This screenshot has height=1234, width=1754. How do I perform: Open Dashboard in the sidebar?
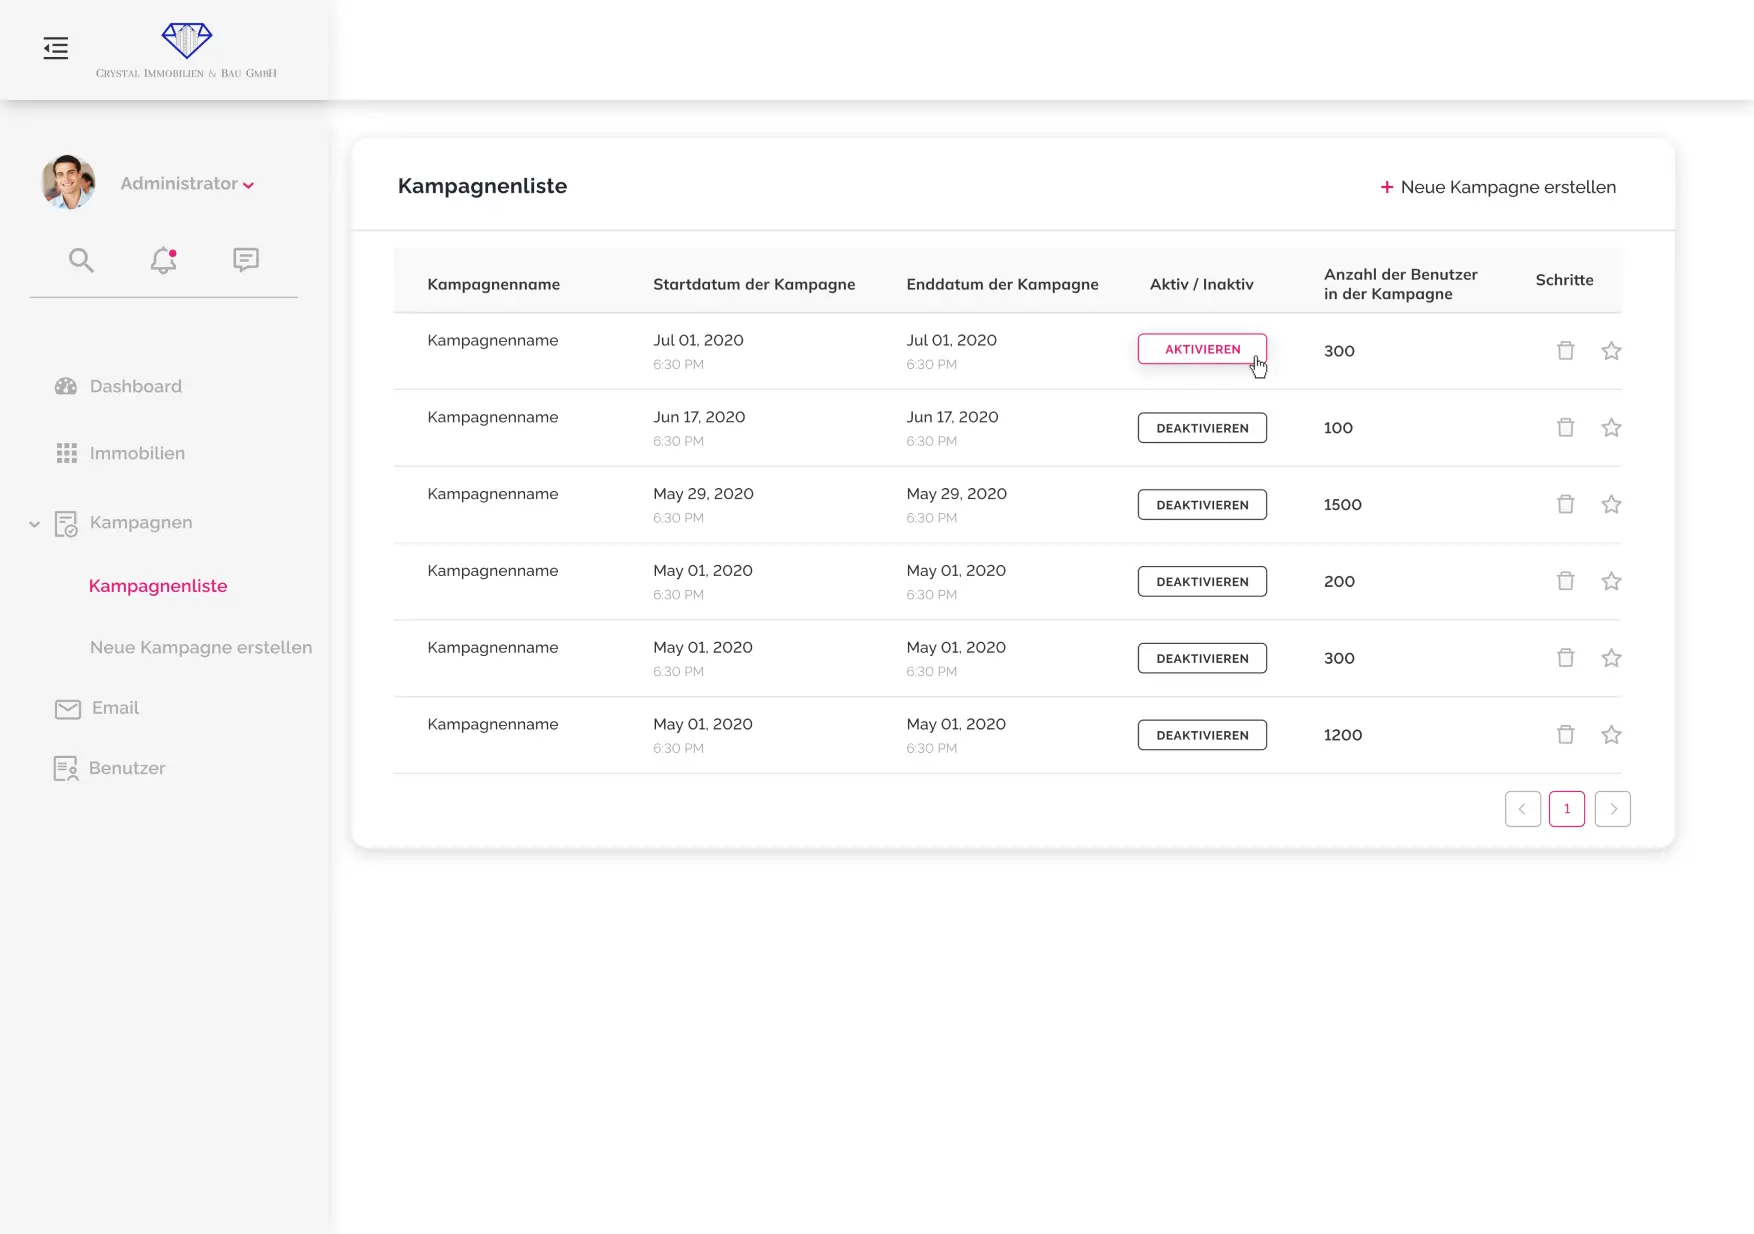pos(135,387)
